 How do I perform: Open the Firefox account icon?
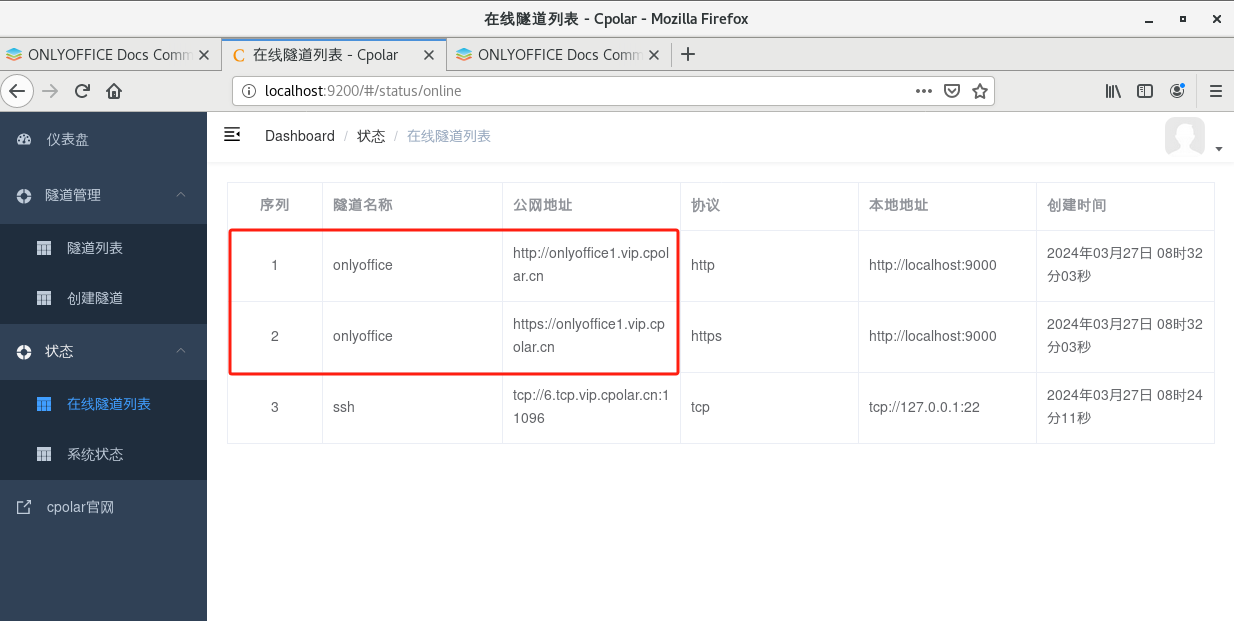(1177, 91)
